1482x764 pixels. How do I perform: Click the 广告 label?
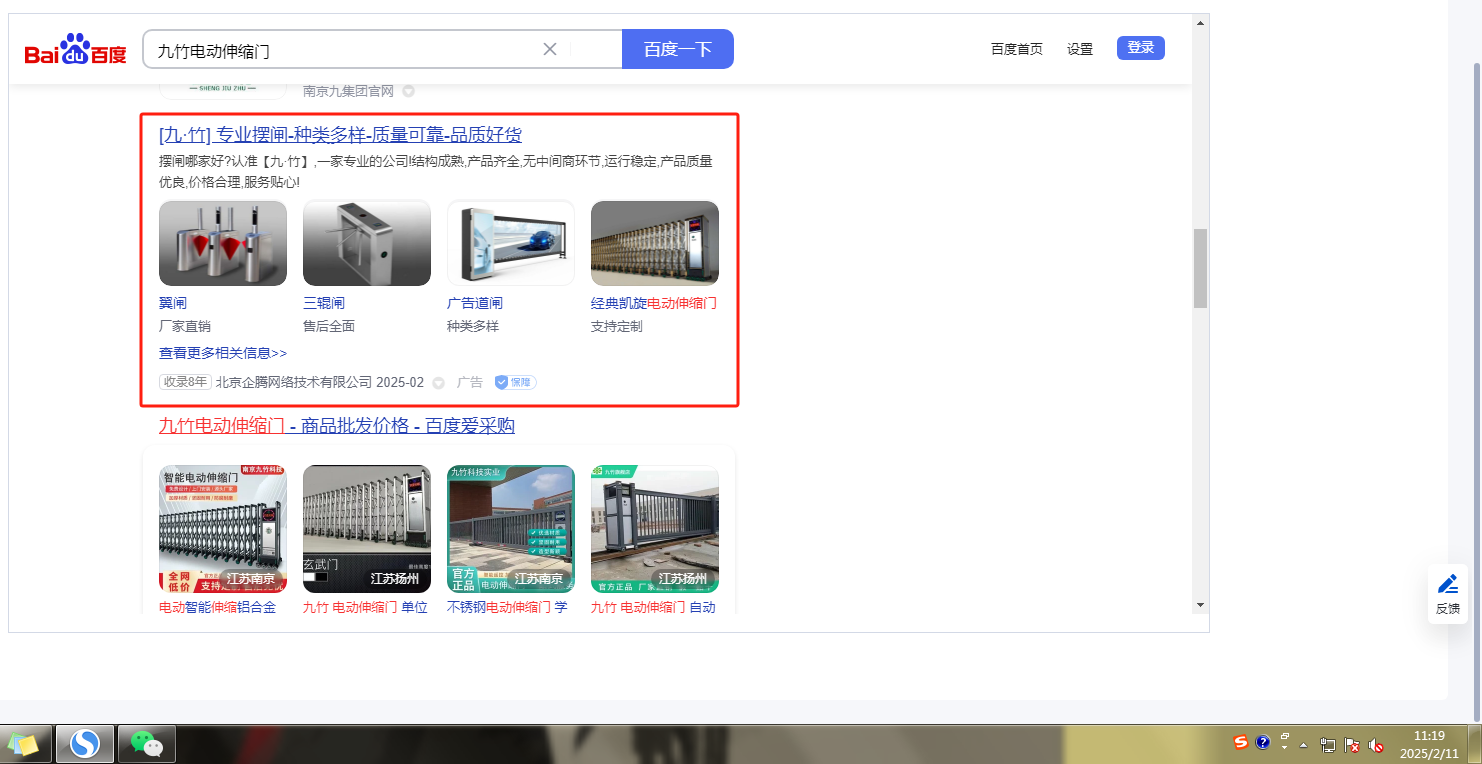[470, 382]
